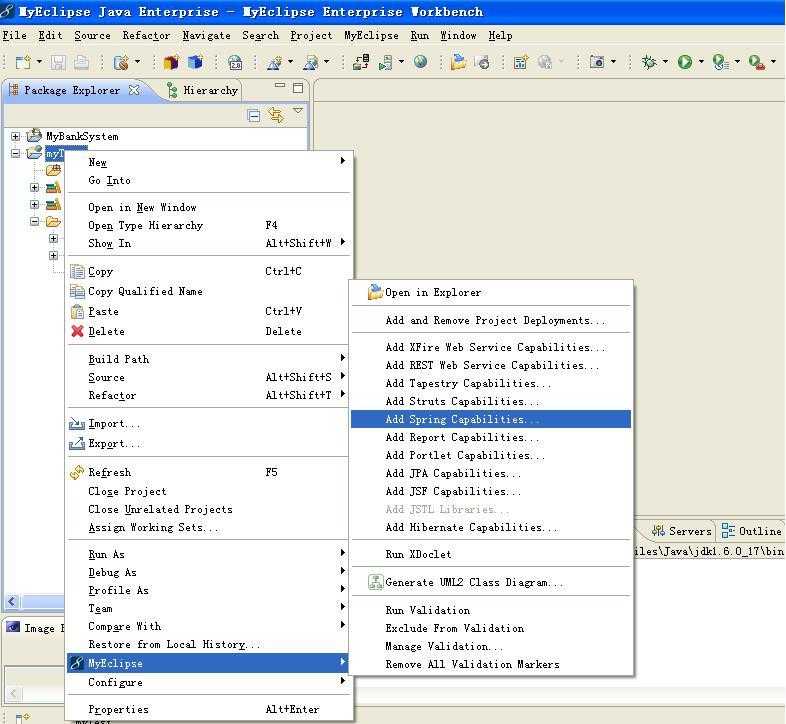Viewport: 786px width, 724px height.
Task: Choose Add Hibernate Capabilities
Action: (x=491, y=527)
